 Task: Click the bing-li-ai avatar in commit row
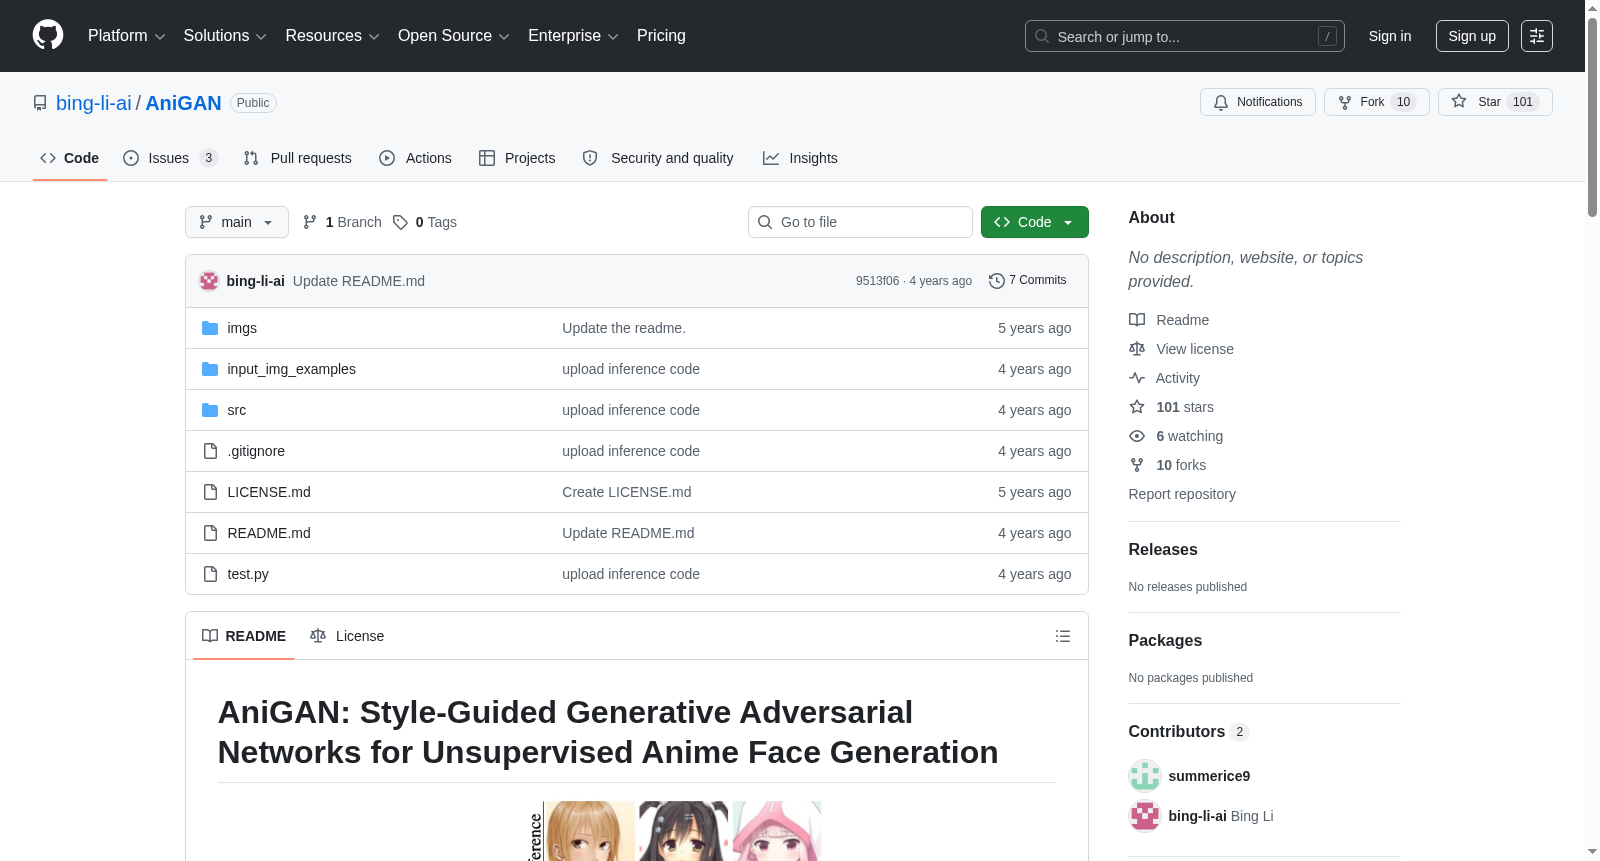click(209, 281)
